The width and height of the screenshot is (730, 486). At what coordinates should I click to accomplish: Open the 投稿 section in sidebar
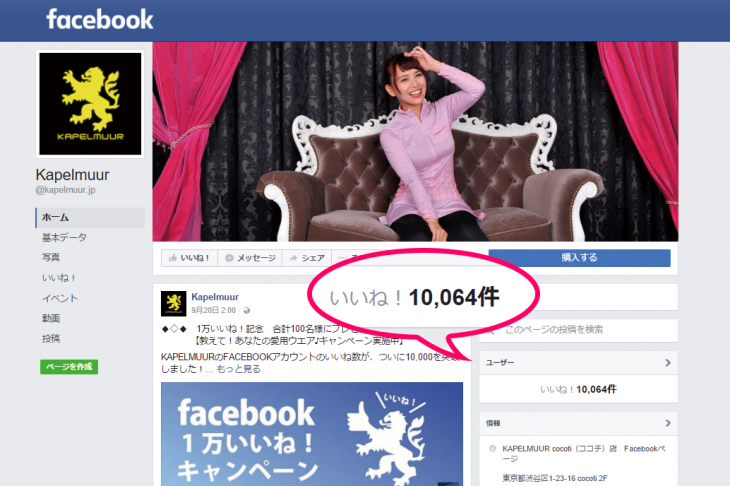(51, 339)
